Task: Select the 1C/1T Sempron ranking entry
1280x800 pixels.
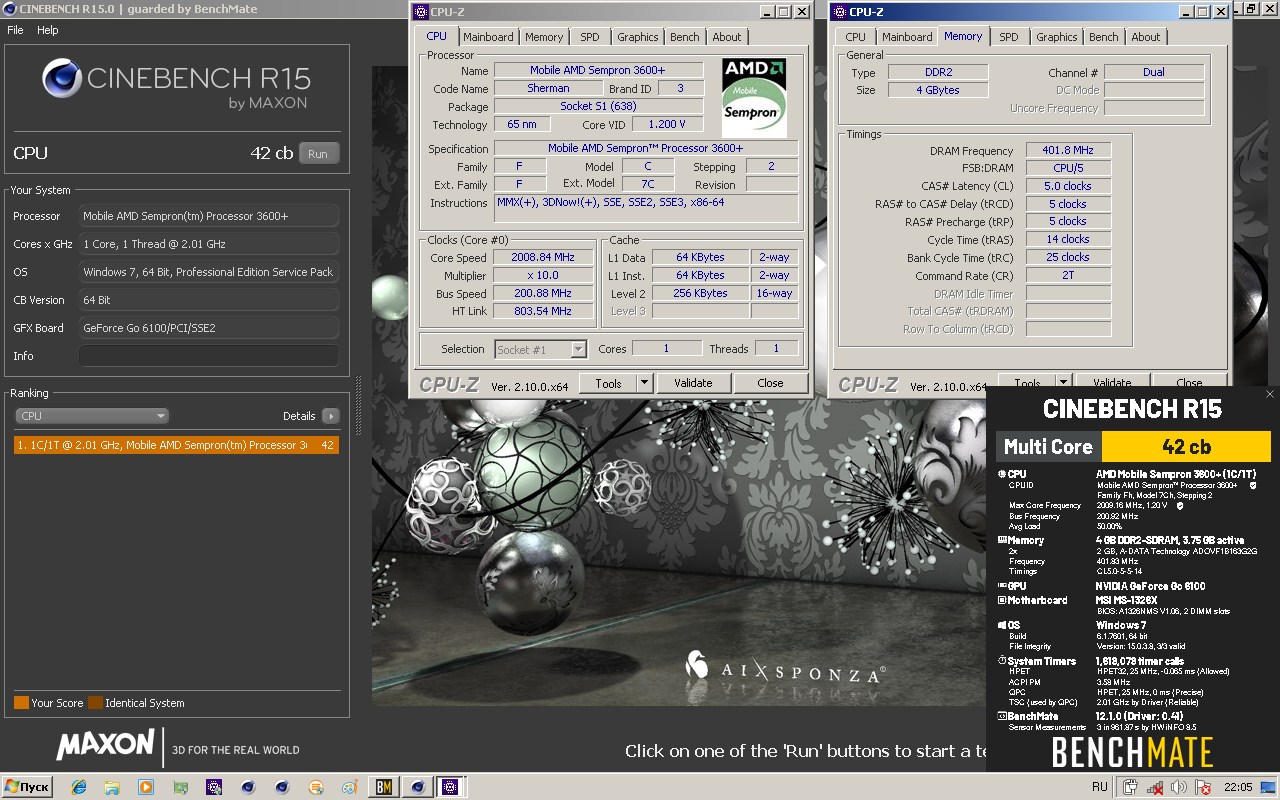Action: (176, 445)
